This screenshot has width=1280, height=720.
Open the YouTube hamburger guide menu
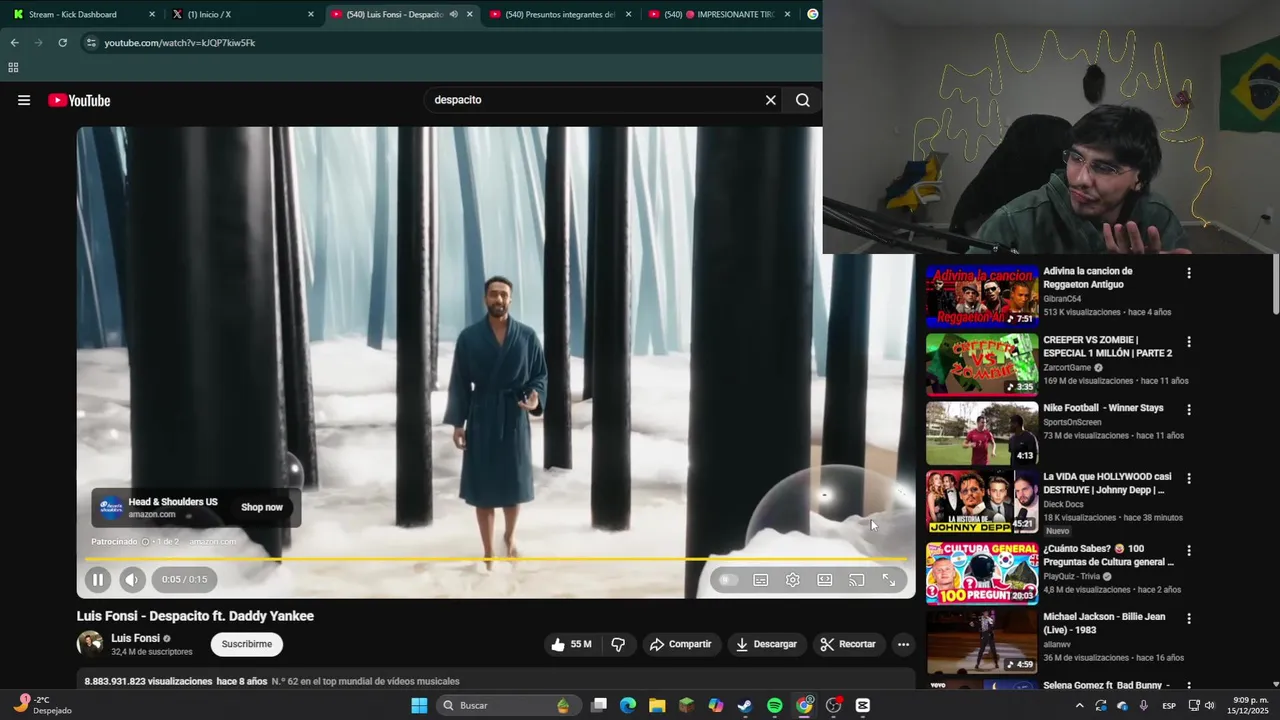[24, 100]
